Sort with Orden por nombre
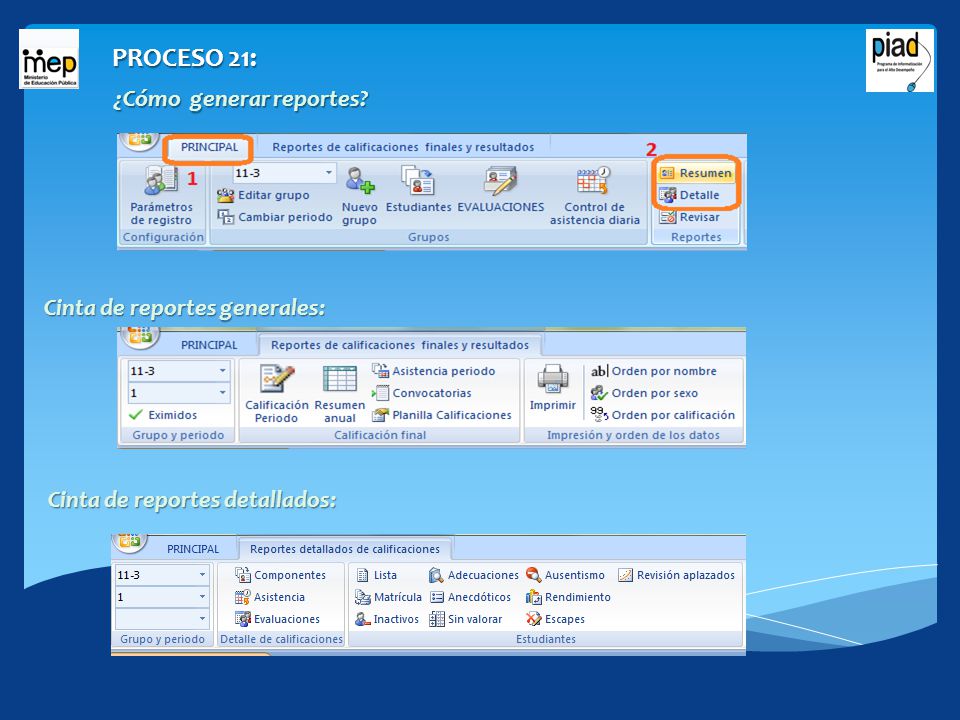Screen dimensions: 960x720 653,371
